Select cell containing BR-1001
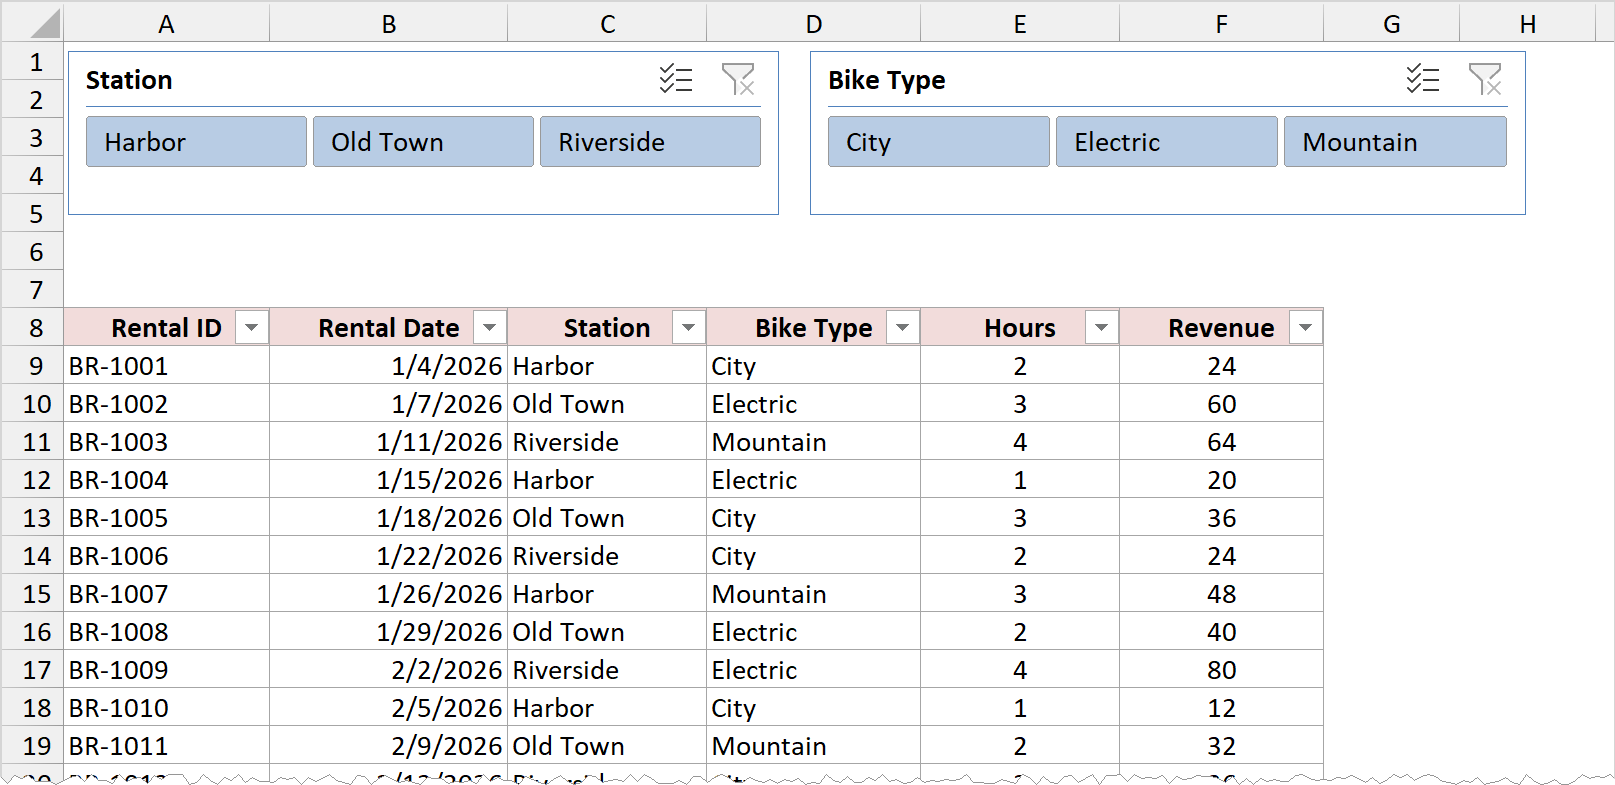Image resolution: width=1615 pixels, height=785 pixels. point(166,366)
